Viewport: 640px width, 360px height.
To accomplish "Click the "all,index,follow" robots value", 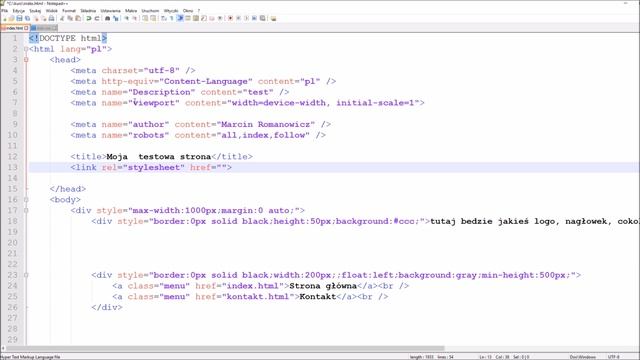I will (263, 135).
